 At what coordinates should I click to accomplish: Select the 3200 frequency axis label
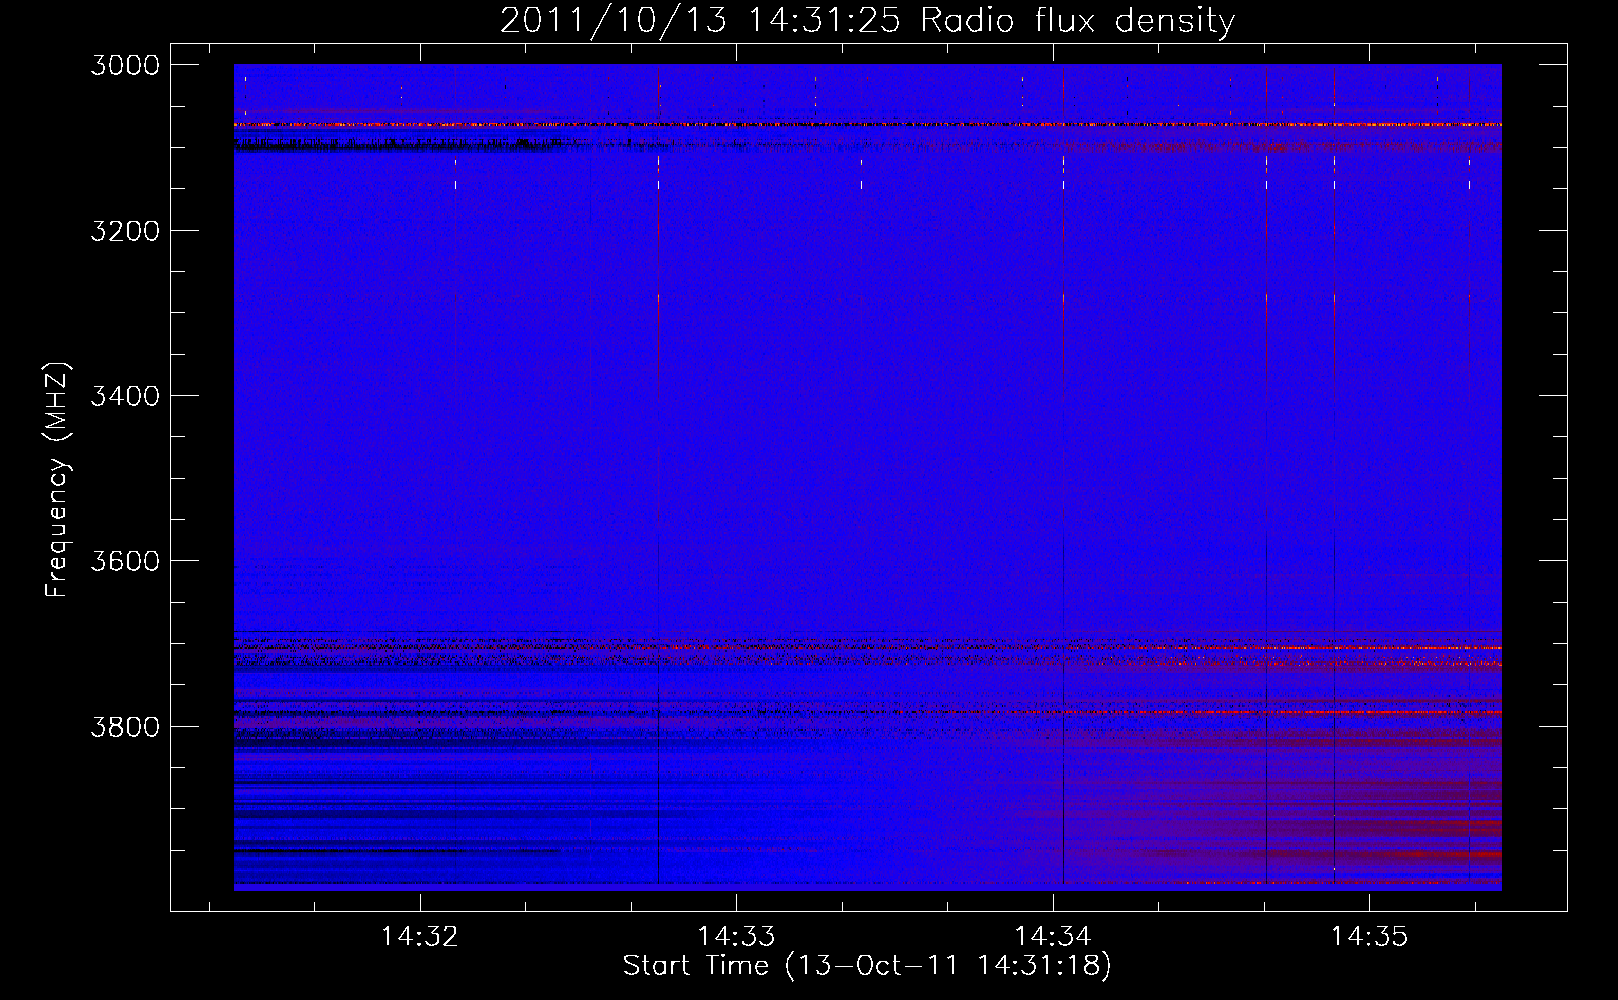(125, 231)
